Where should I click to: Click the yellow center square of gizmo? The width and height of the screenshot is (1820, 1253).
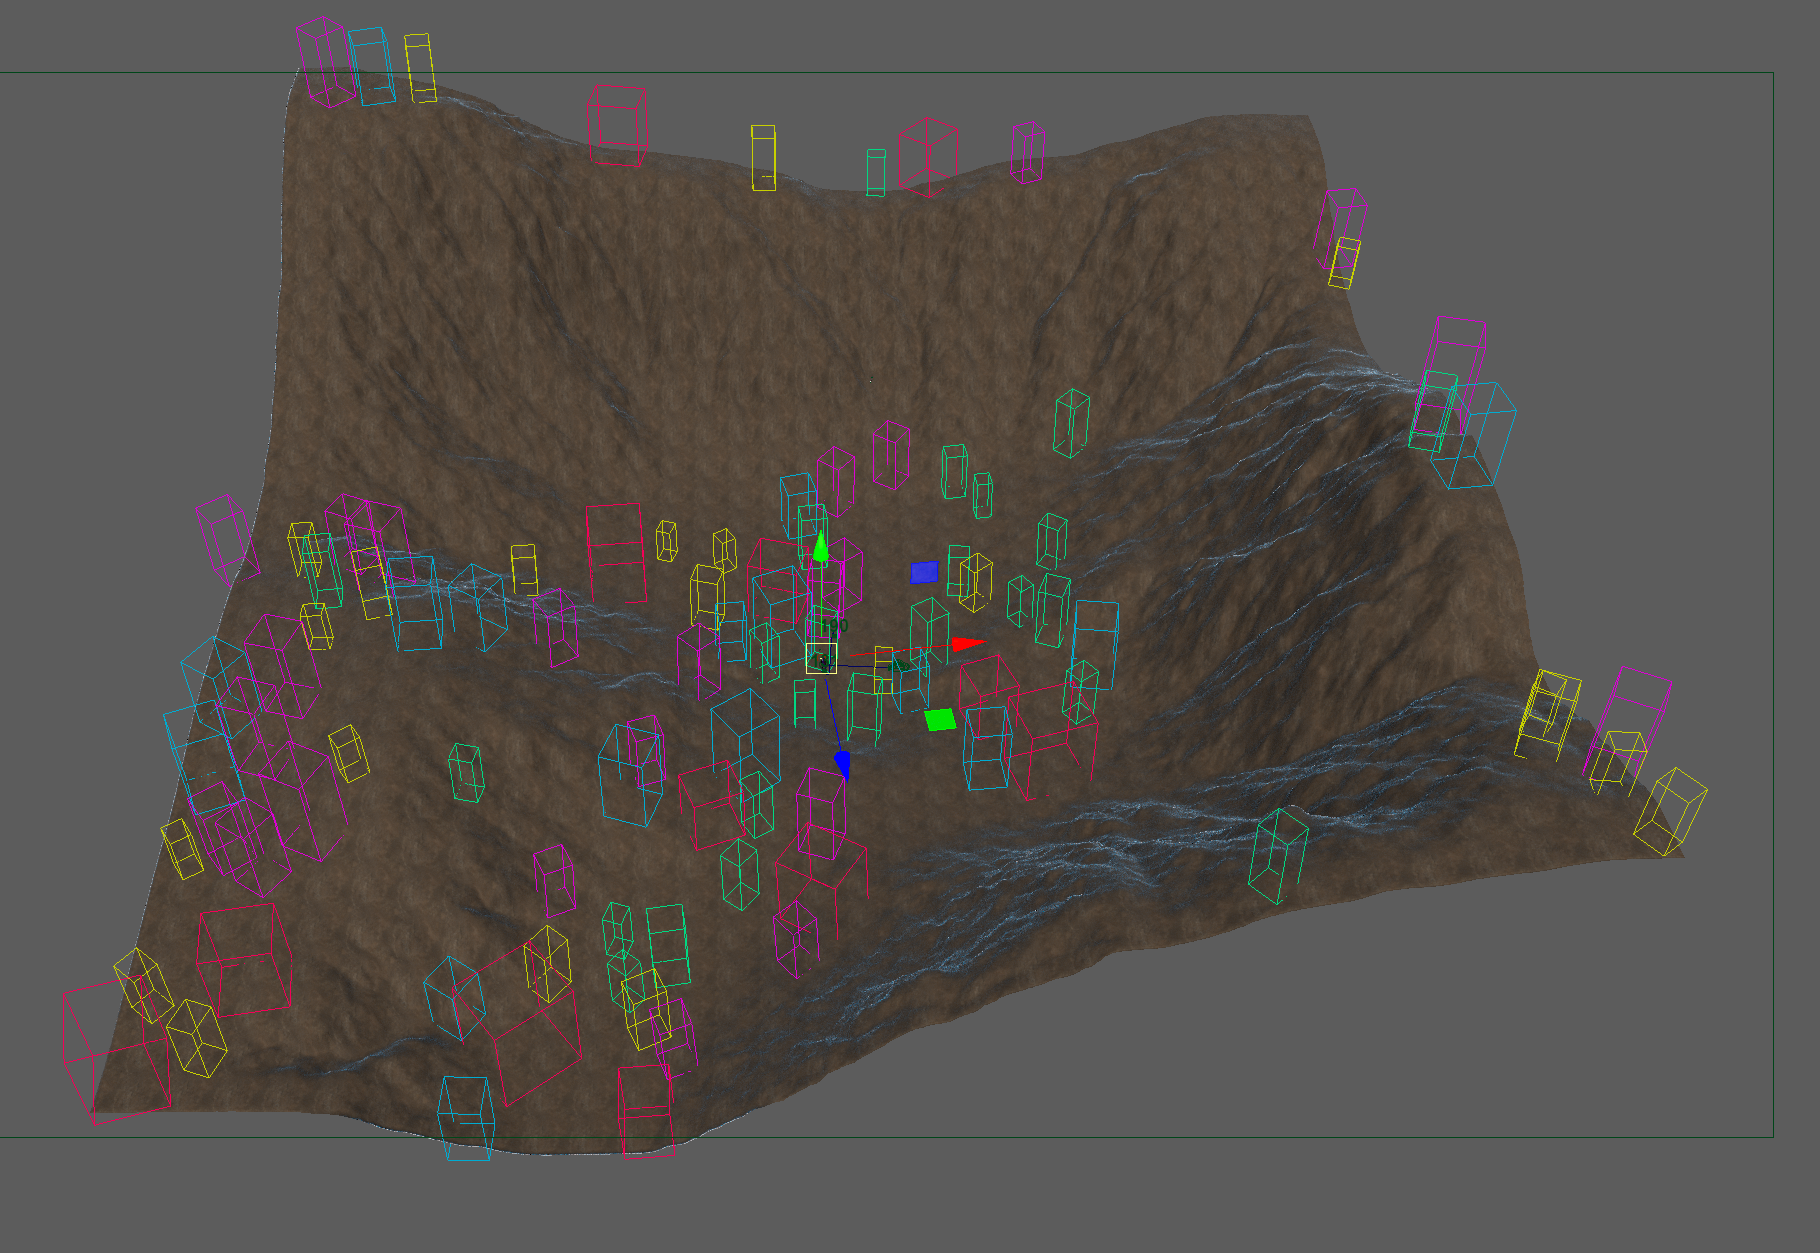pos(822,659)
